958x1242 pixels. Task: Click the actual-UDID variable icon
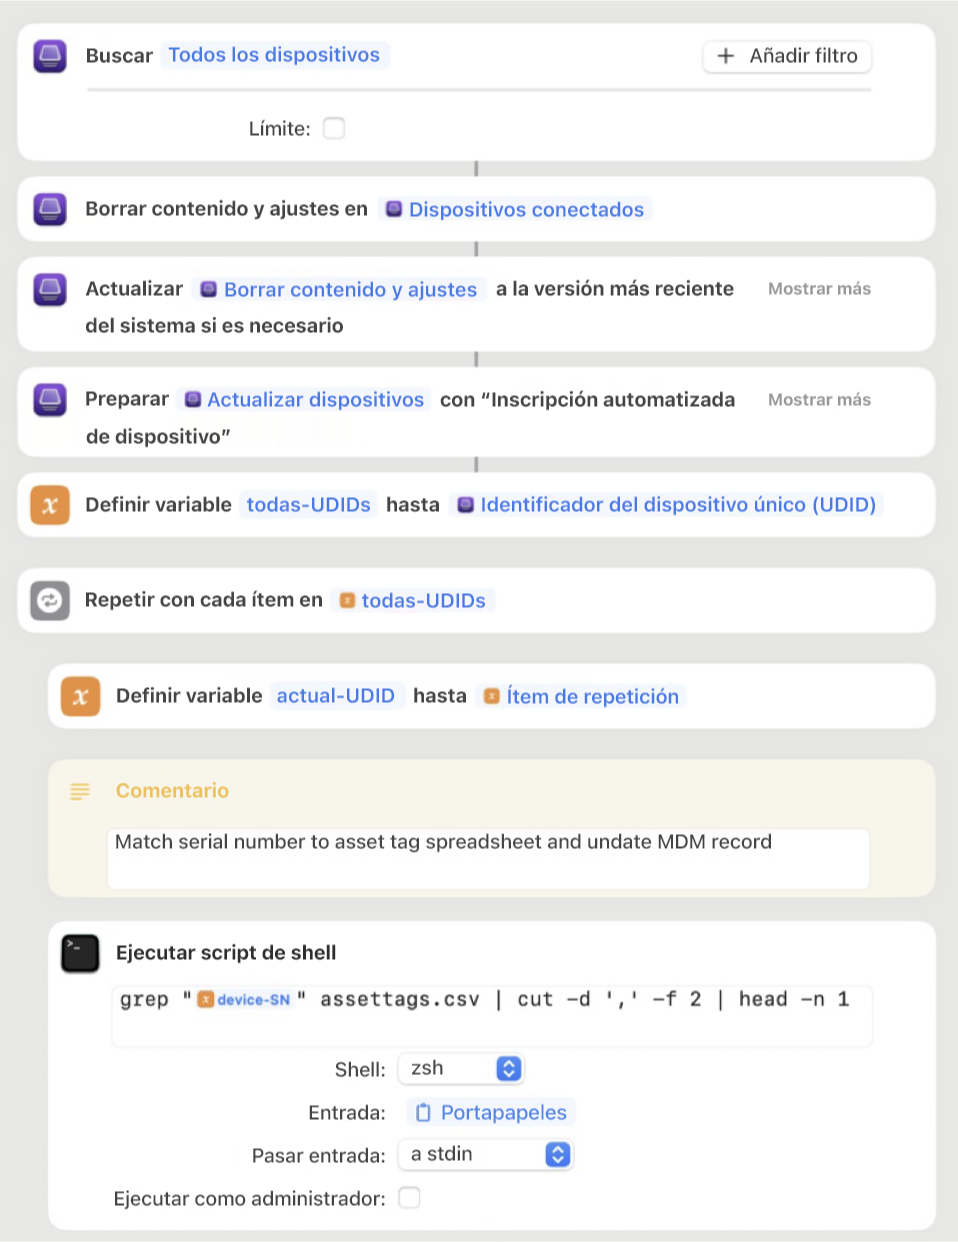(x=80, y=696)
